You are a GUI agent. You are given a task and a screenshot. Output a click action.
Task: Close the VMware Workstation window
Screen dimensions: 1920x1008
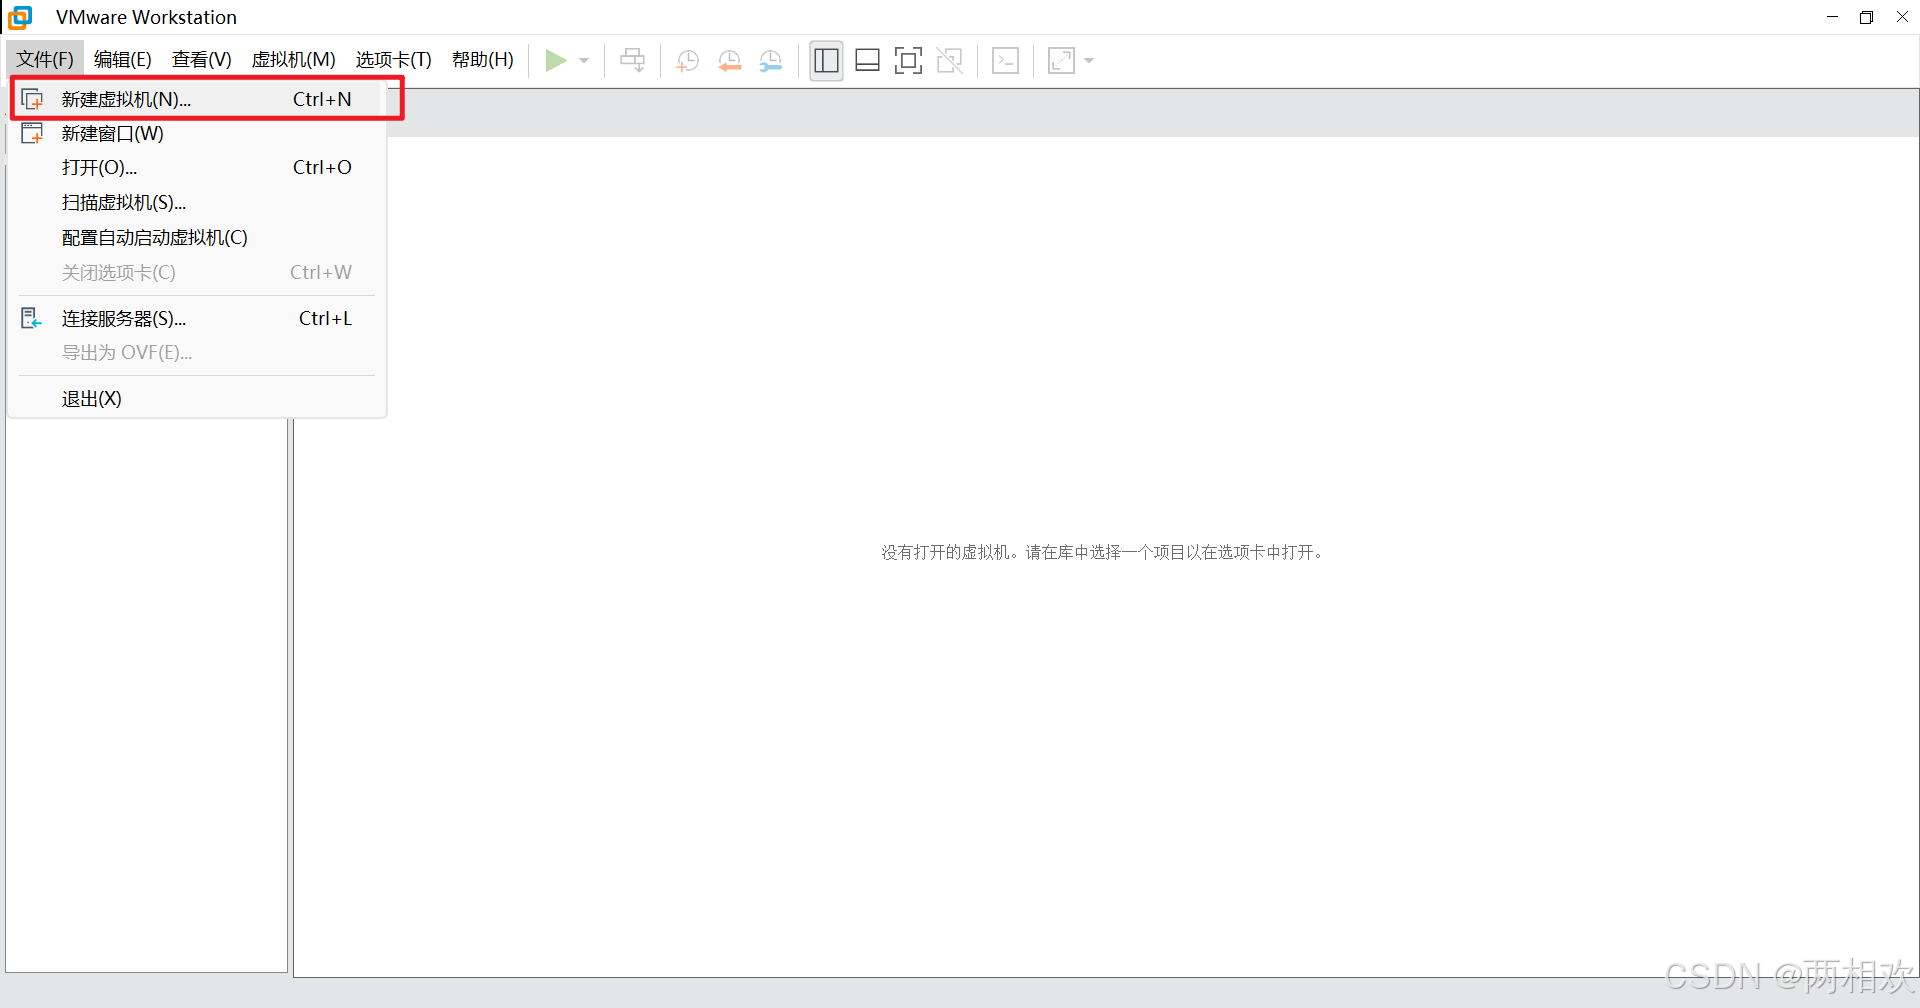pos(1902,17)
